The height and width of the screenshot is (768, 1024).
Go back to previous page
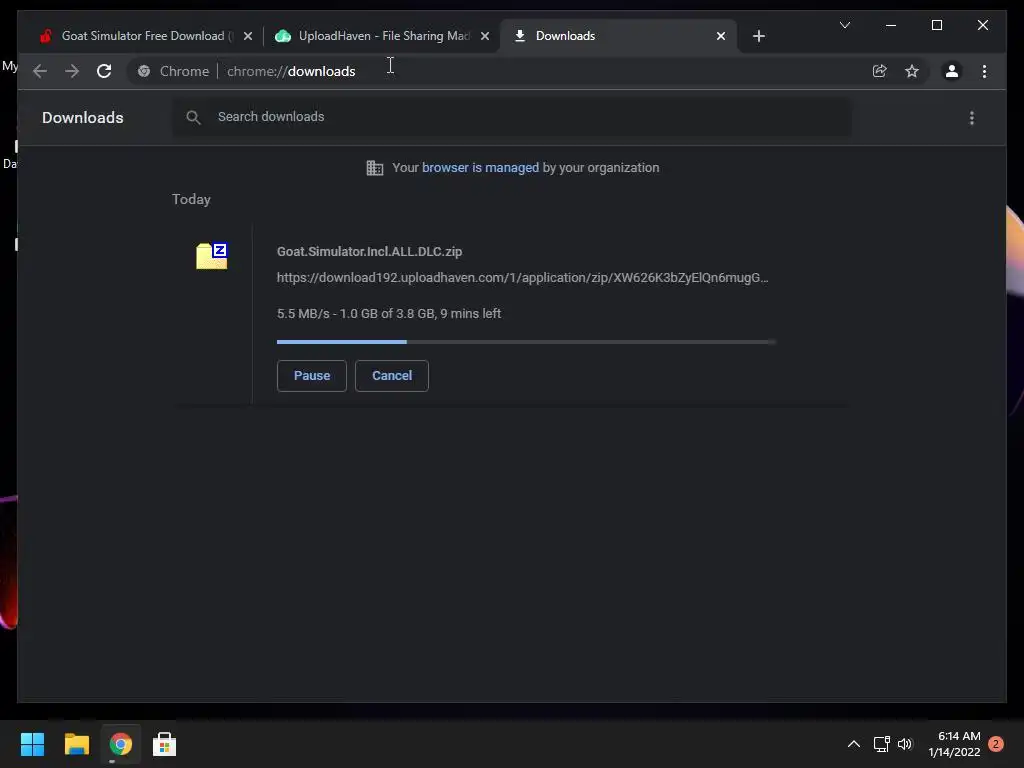pos(40,71)
